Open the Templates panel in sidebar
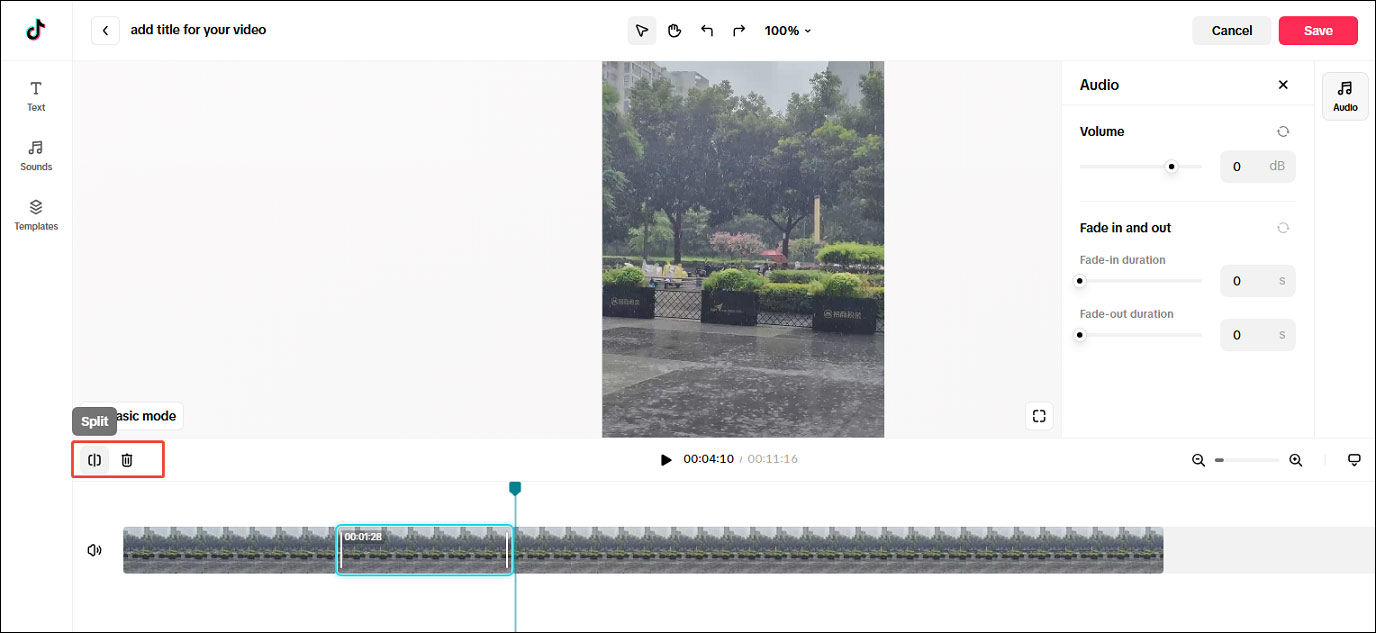The image size is (1376, 633). 36,215
